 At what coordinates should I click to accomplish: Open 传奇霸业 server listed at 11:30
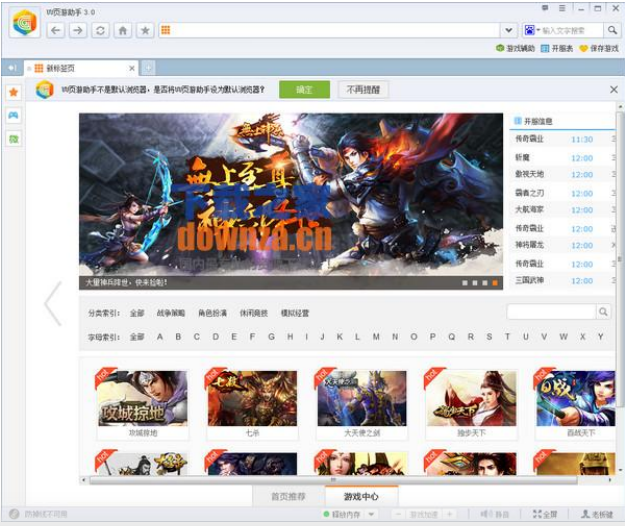pos(562,139)
